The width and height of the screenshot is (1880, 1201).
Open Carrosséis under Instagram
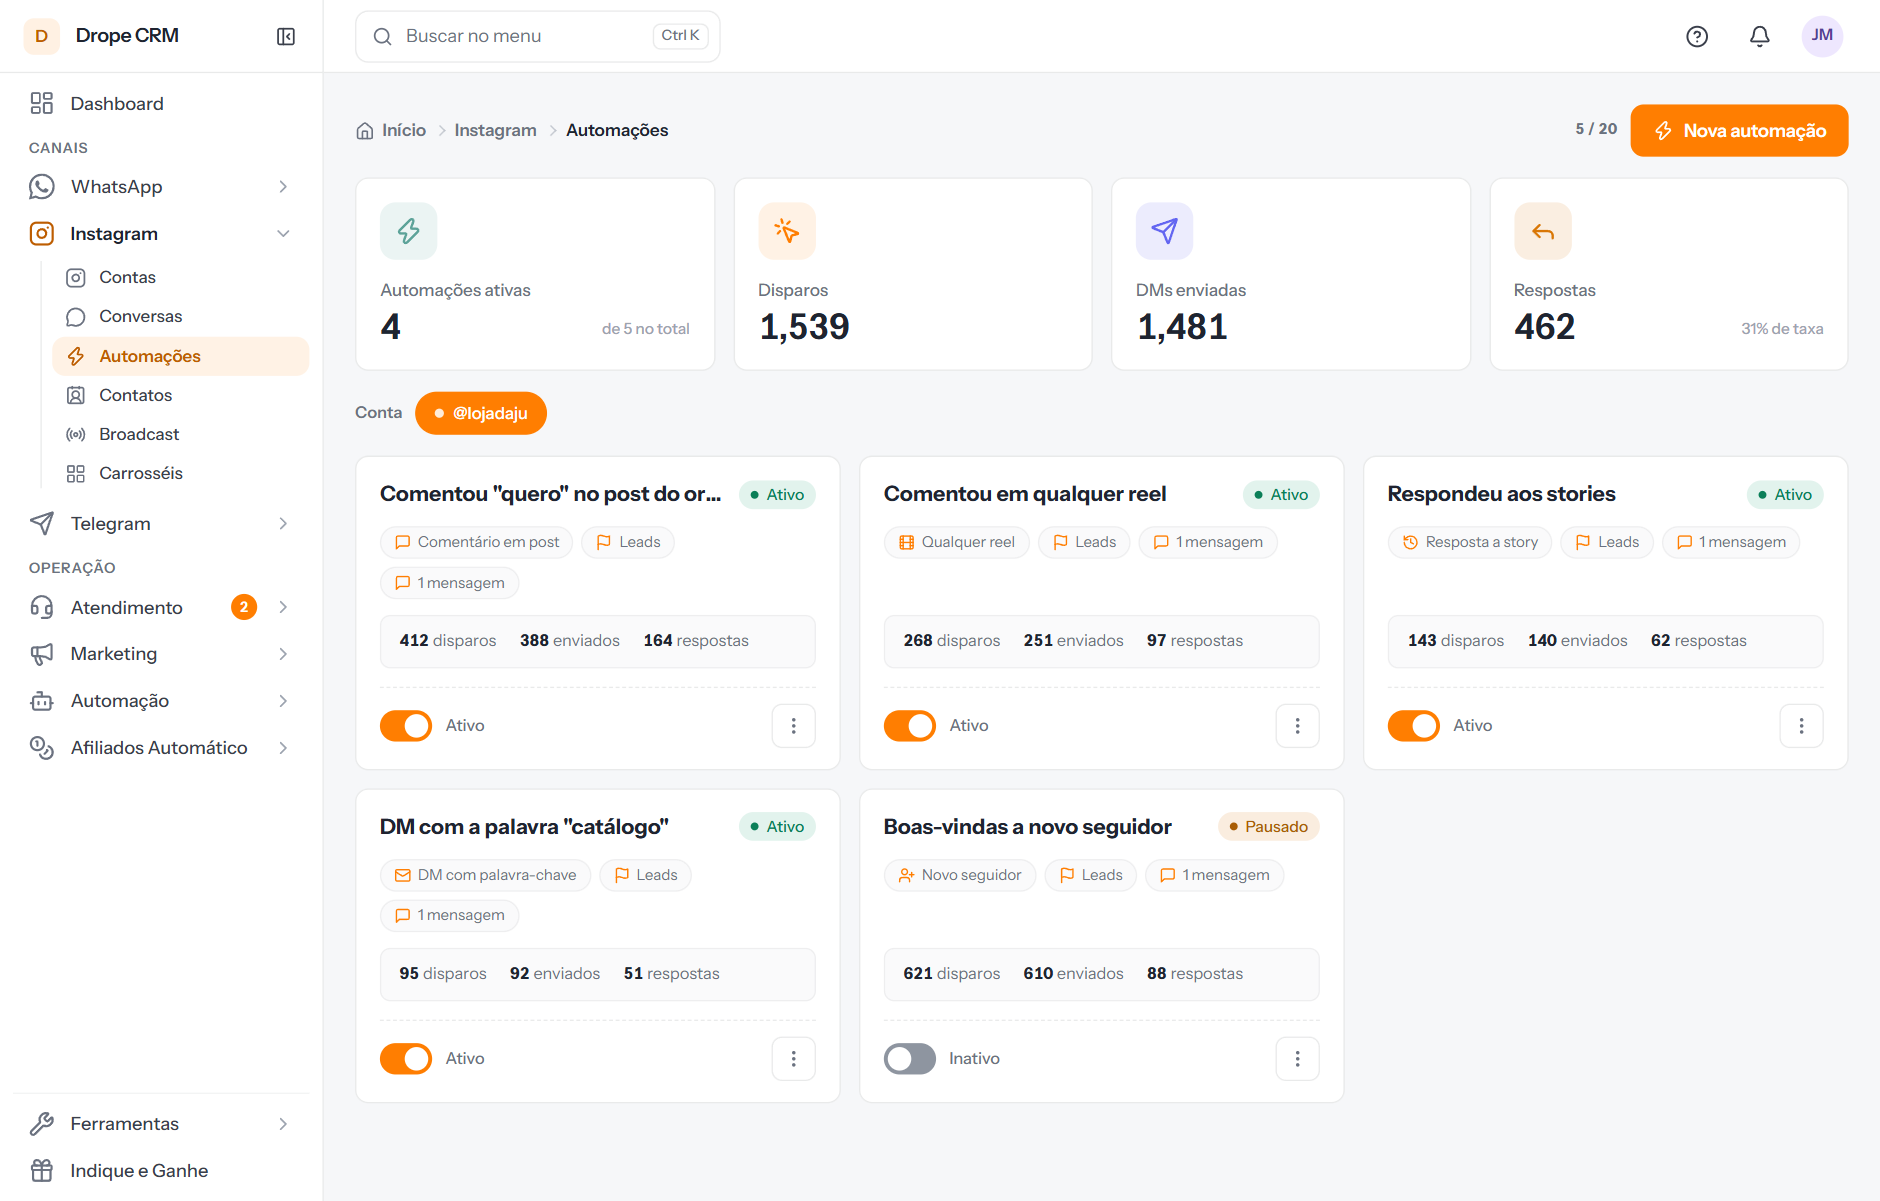coord(180,473)
